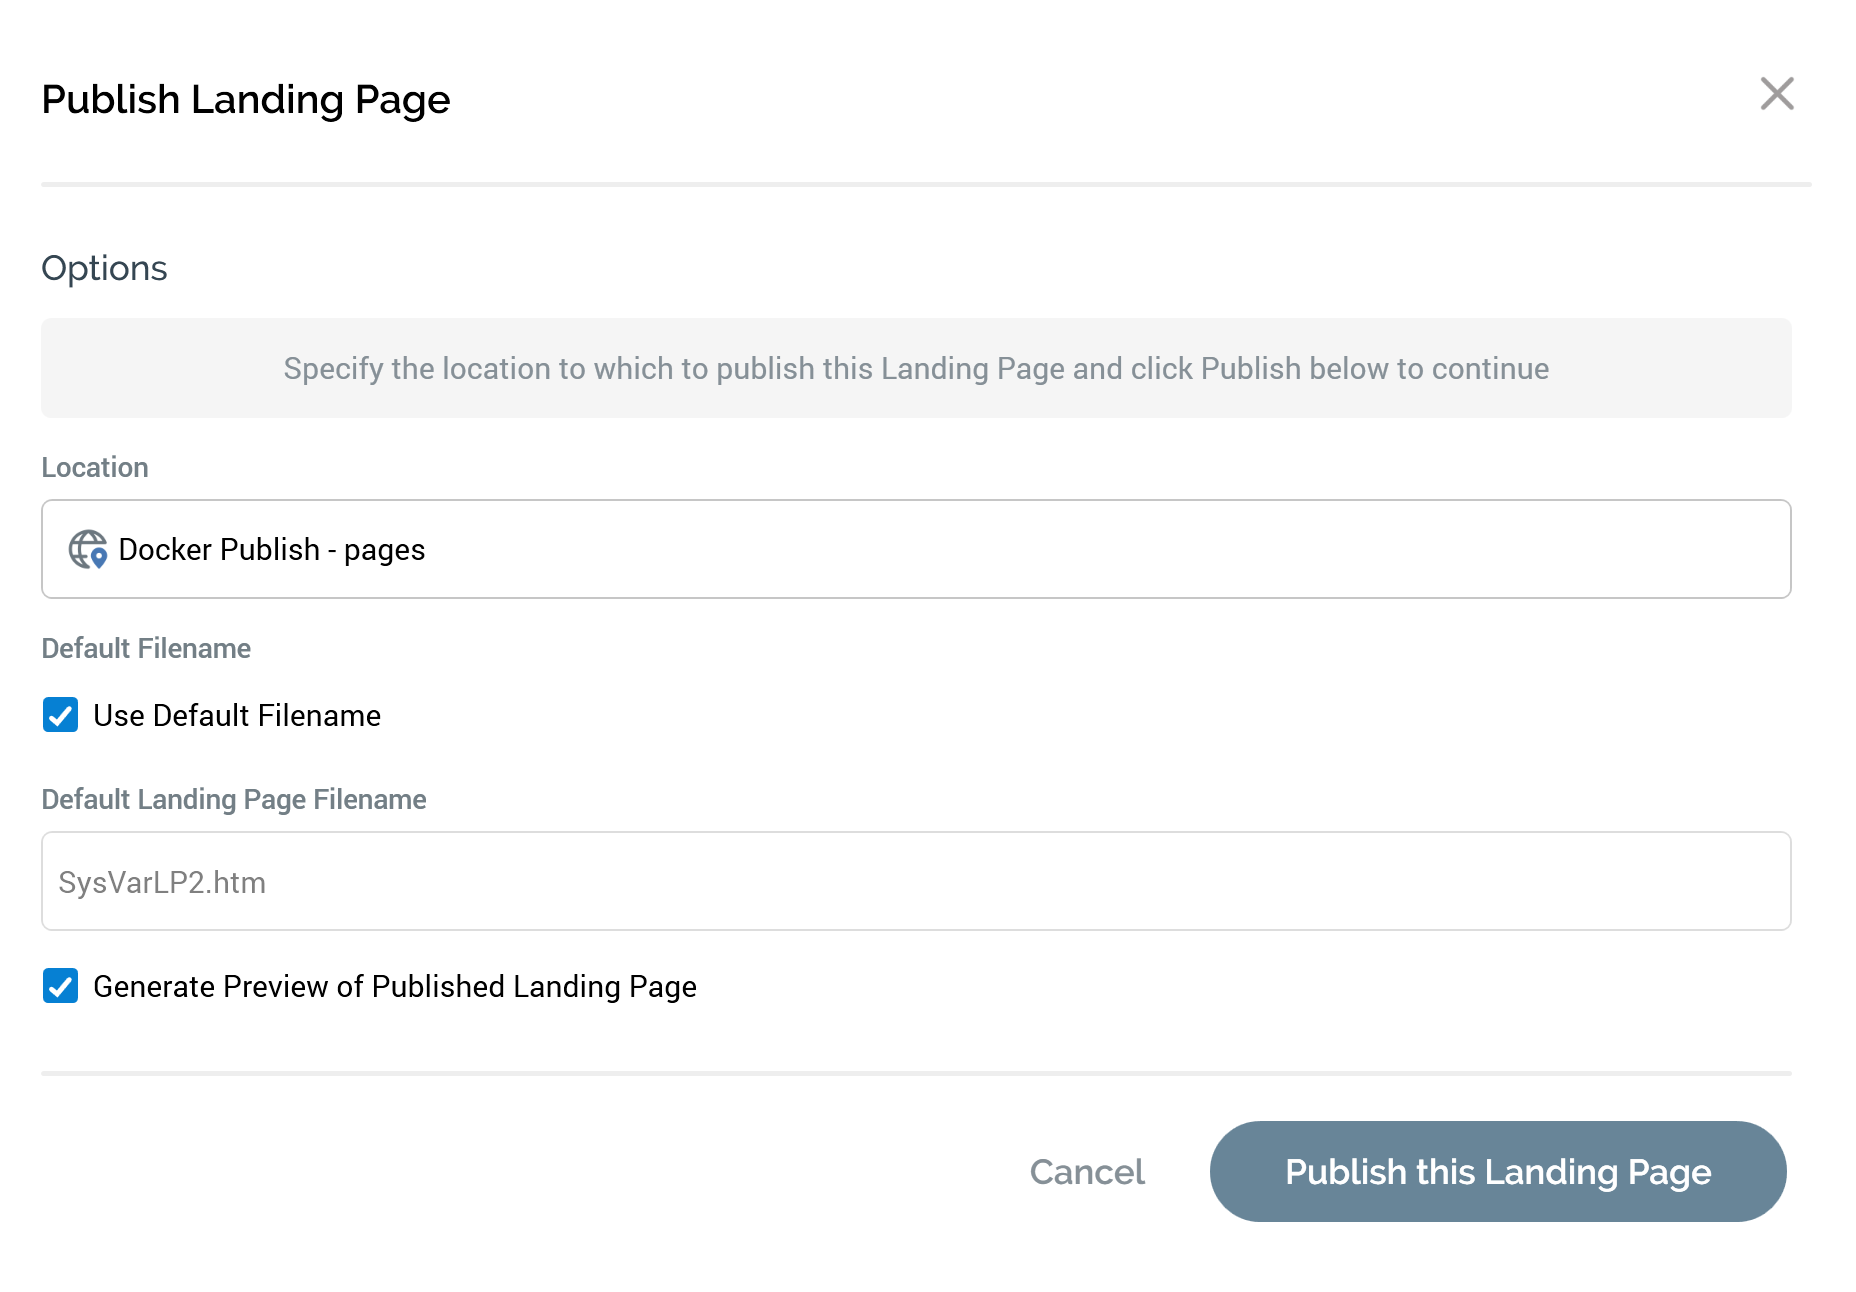Click the 'Use Default Filename' label text

coord(237,716)
